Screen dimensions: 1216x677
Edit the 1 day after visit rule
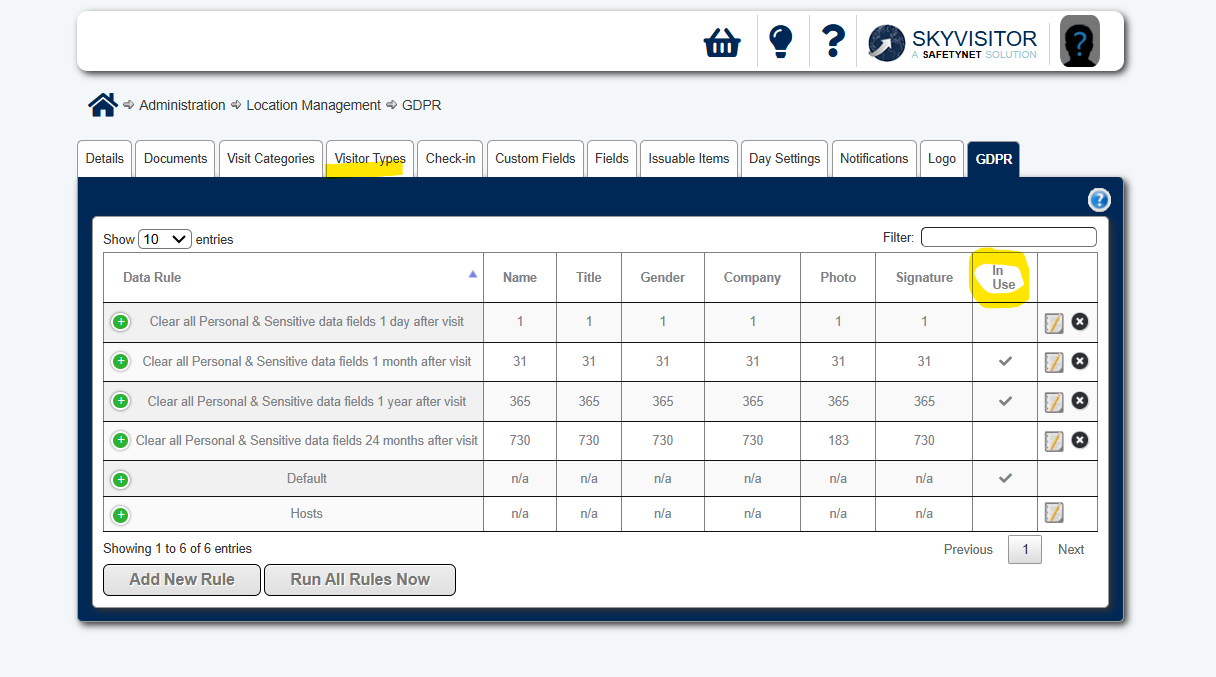coord(1054,322)
